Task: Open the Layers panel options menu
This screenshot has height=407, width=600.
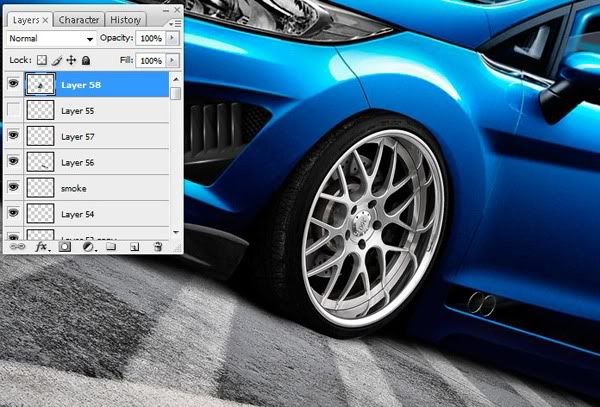Action: point(175,24)
